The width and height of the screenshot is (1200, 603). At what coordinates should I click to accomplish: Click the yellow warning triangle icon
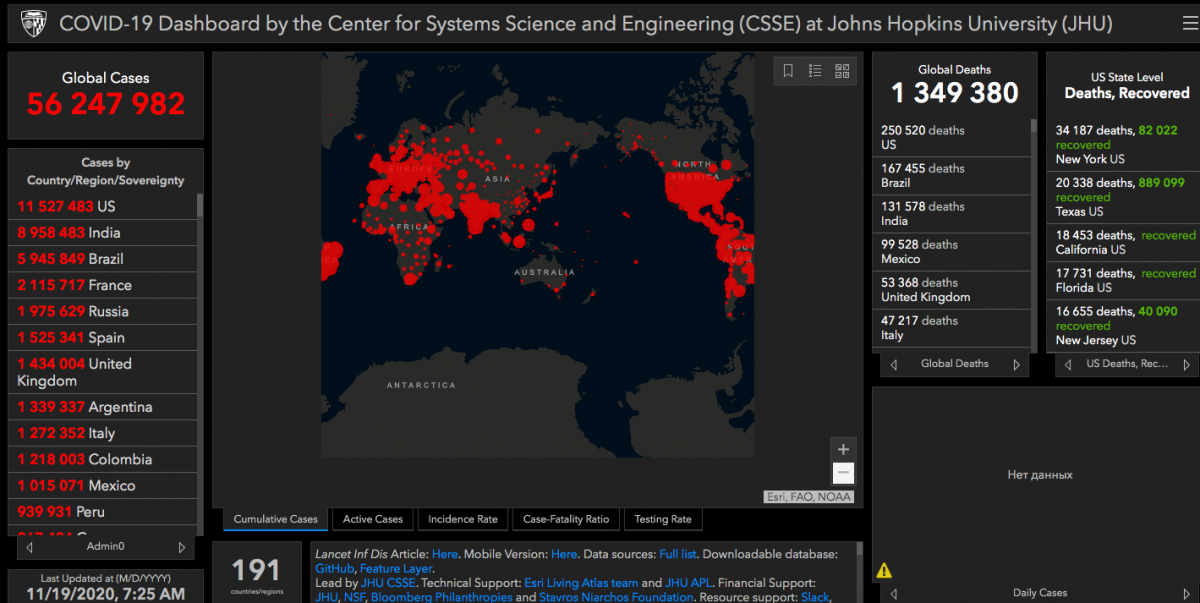884,571
